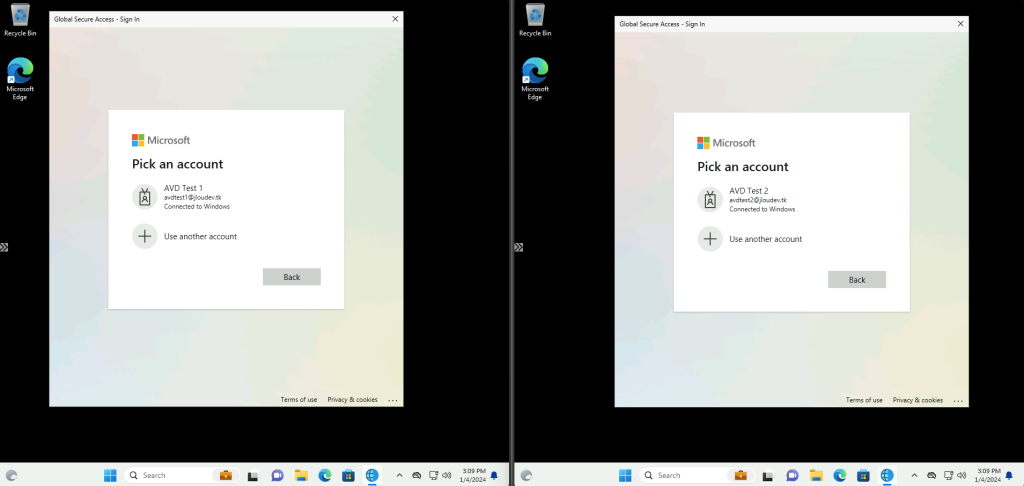The image size is (1024, 486).
Task: Open network status on AVD Test 2 taskbar
Action: (948, 476)
